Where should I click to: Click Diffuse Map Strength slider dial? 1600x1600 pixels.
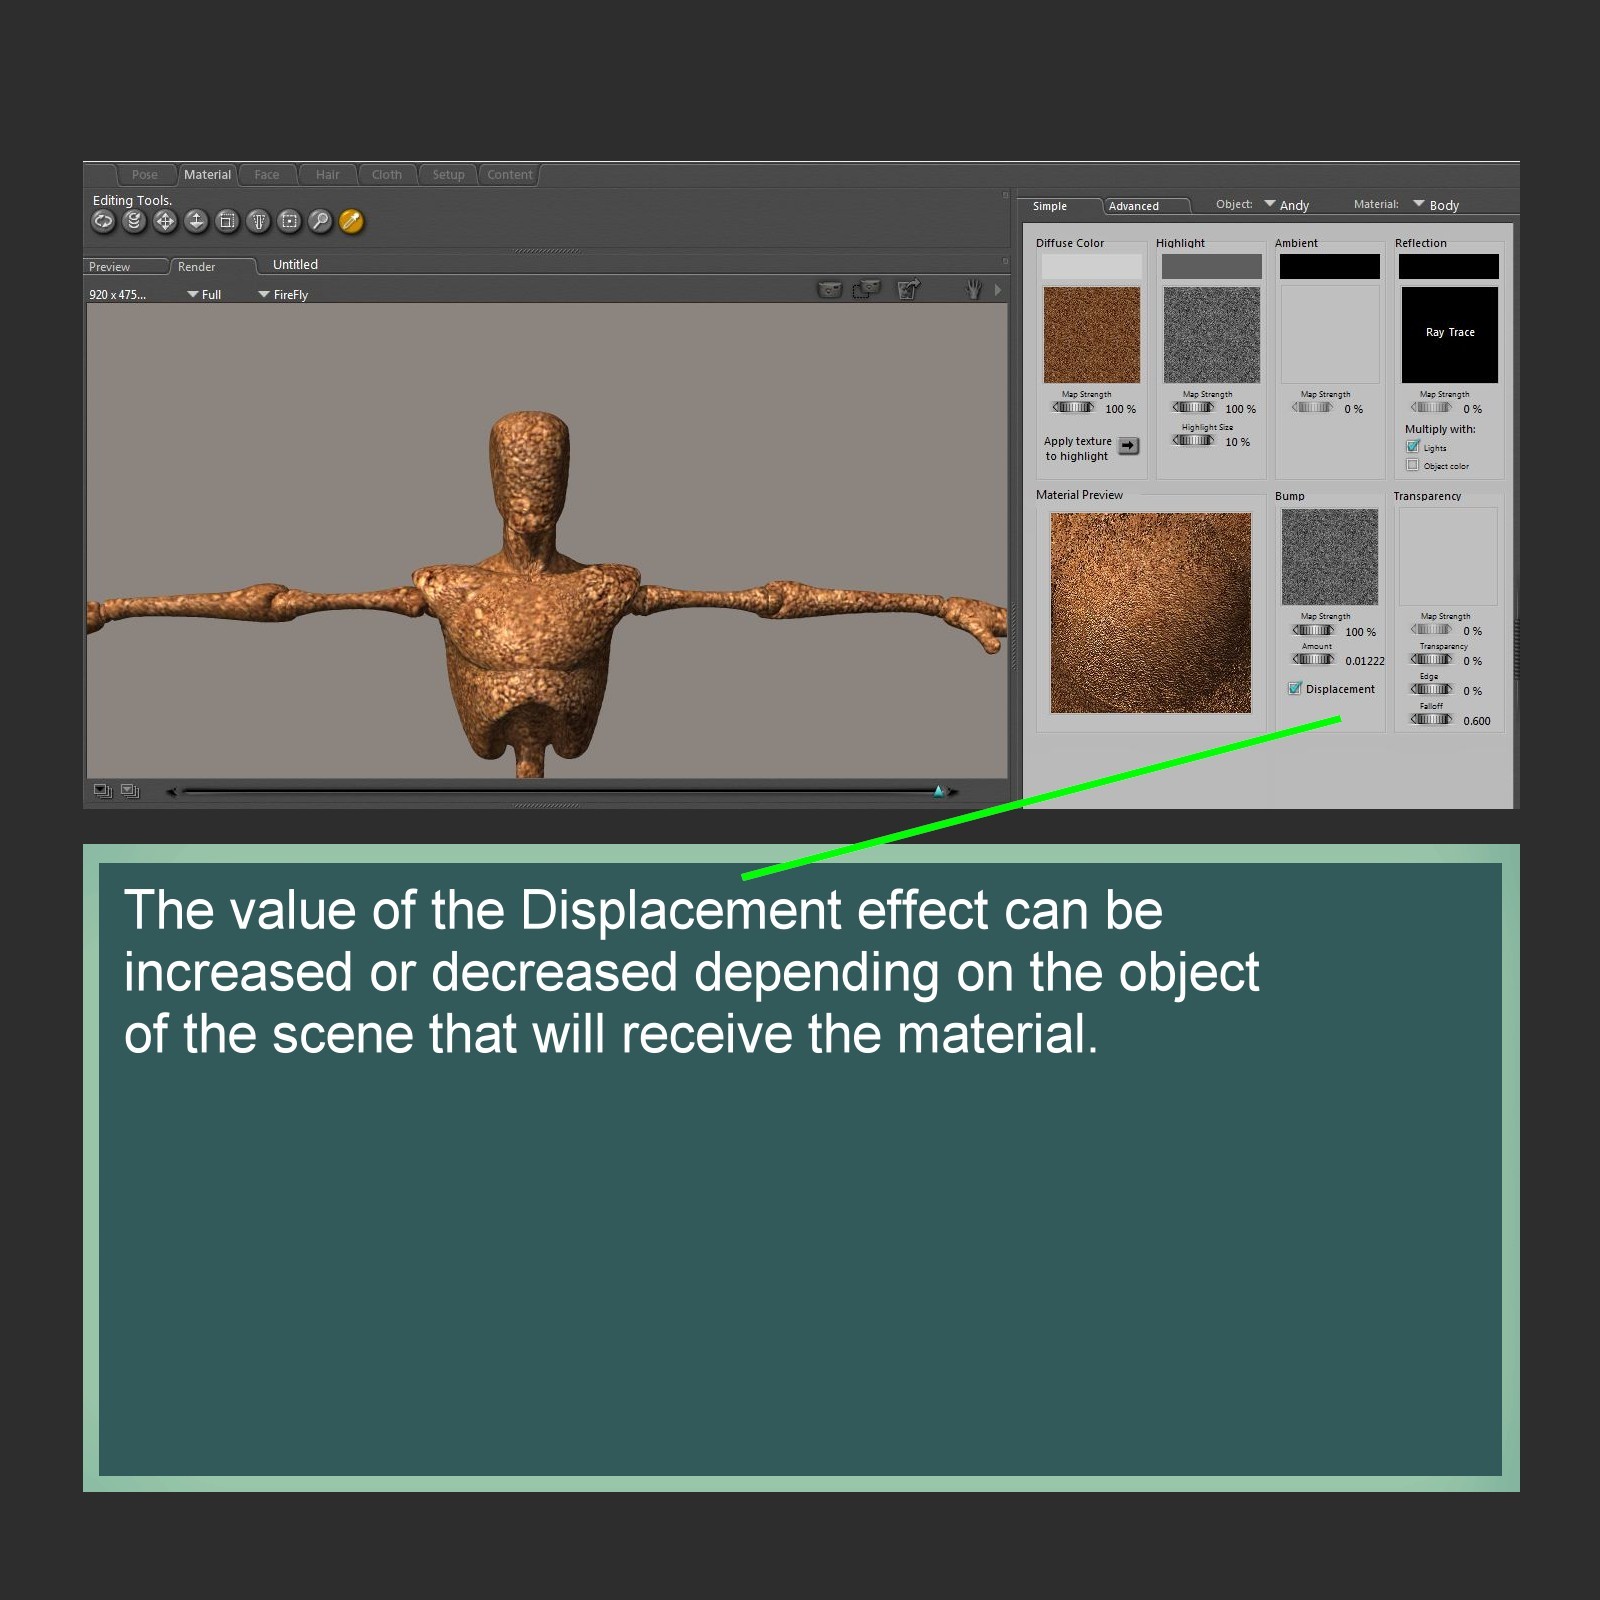[x=1073, y=407]
